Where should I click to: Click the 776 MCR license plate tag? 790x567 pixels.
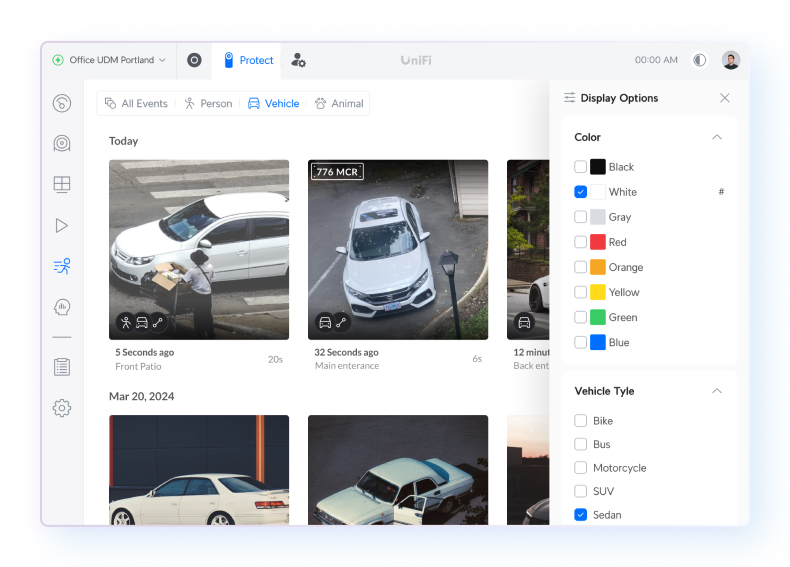[337, 172]
